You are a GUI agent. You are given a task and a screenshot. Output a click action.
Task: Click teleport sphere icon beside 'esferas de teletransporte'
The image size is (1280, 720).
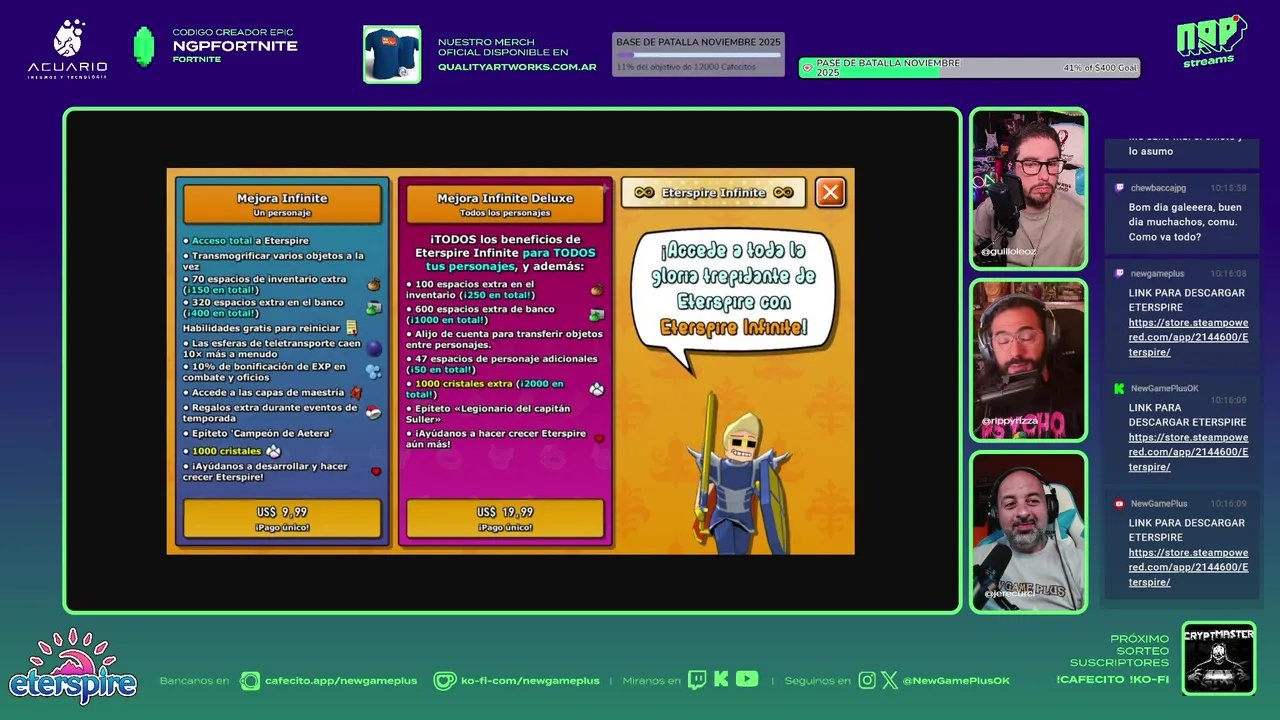pyautogui.click(x=374, y=348)
